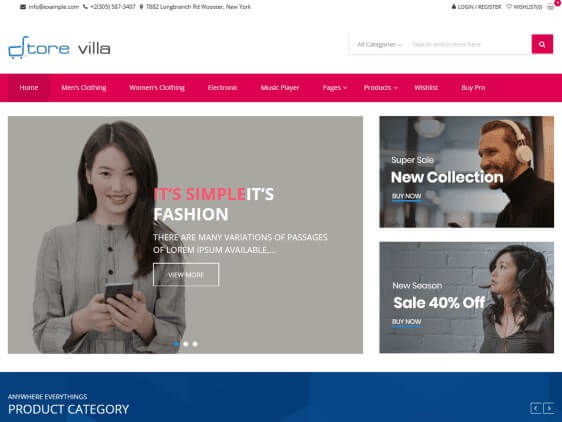Select the third slider dot
The height and width of the screenshot is (422, 562).
(x=195, y=344)
